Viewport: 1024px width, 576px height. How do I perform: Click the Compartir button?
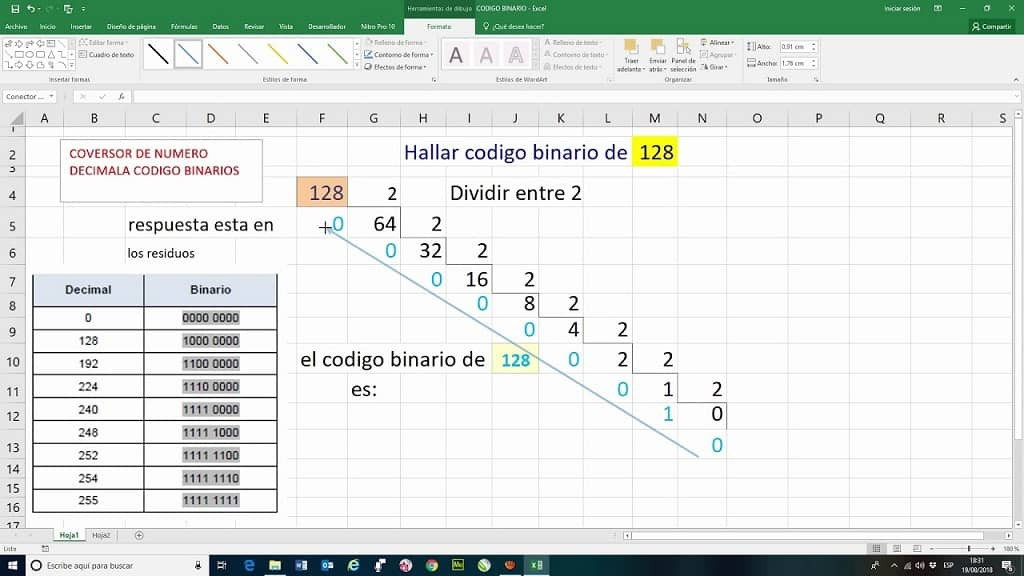[991, 26]
